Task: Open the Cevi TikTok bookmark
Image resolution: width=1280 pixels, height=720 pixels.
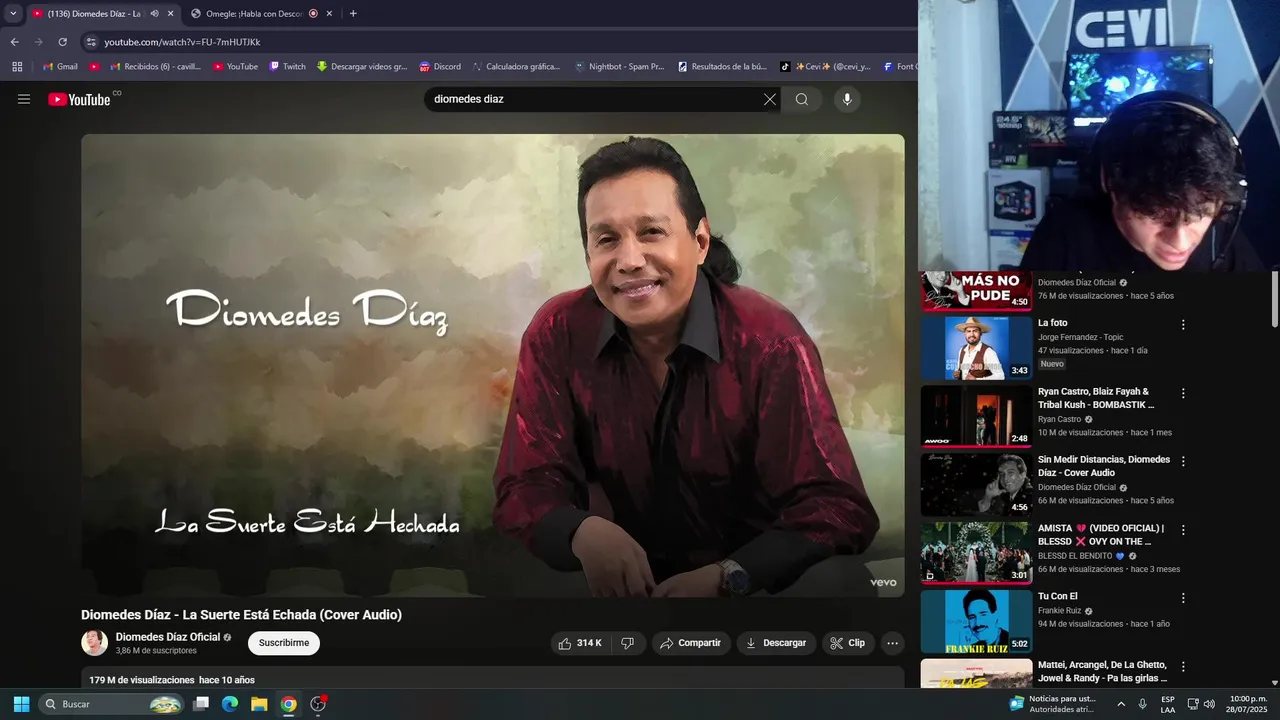Action: tap(826, 67)
